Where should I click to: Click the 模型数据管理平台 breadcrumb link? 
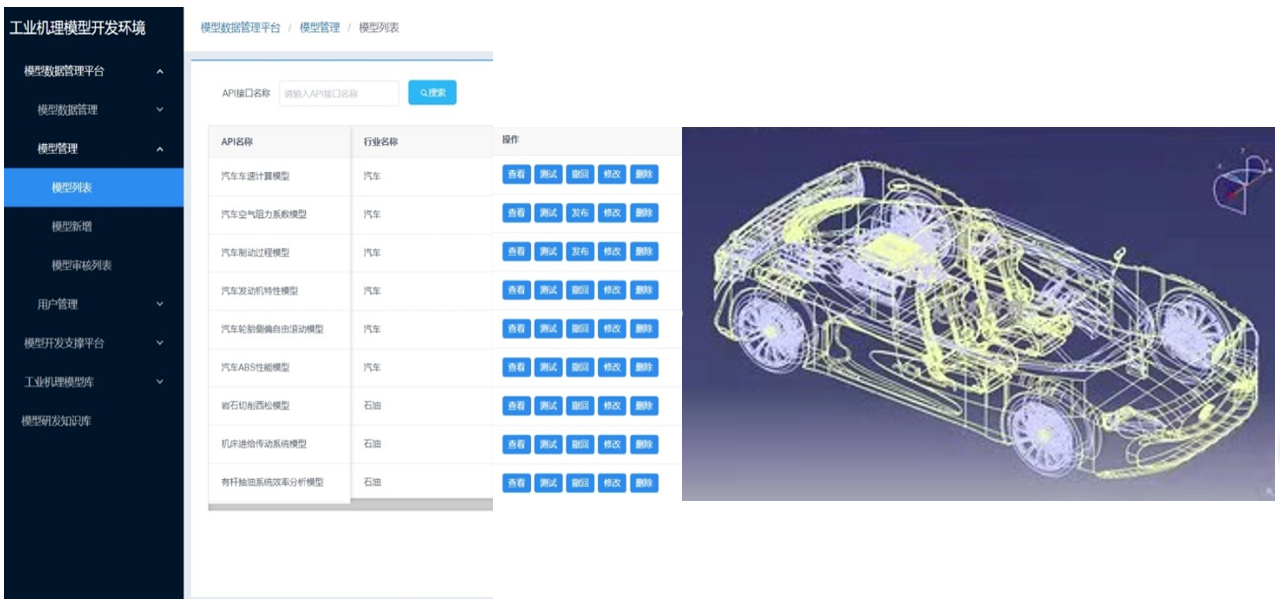click(240, 28)
